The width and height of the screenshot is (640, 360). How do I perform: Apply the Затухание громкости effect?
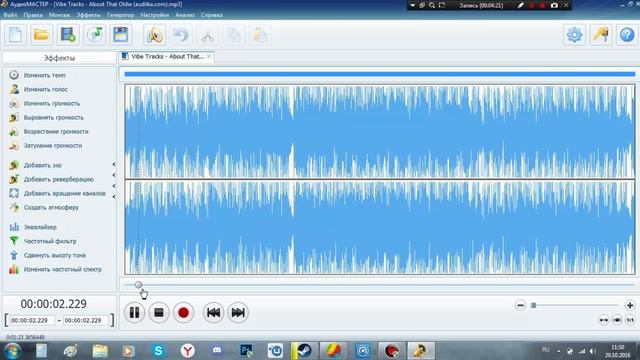click(x=53, y=146)
